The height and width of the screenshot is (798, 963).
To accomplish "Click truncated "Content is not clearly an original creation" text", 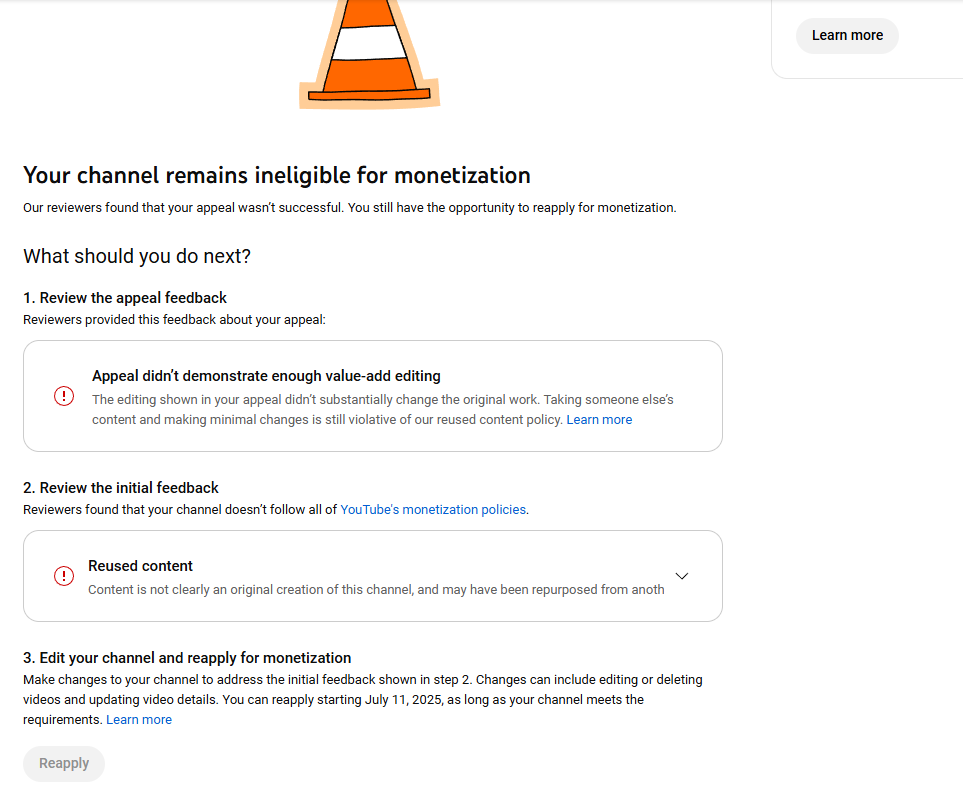I will point(376,590).
